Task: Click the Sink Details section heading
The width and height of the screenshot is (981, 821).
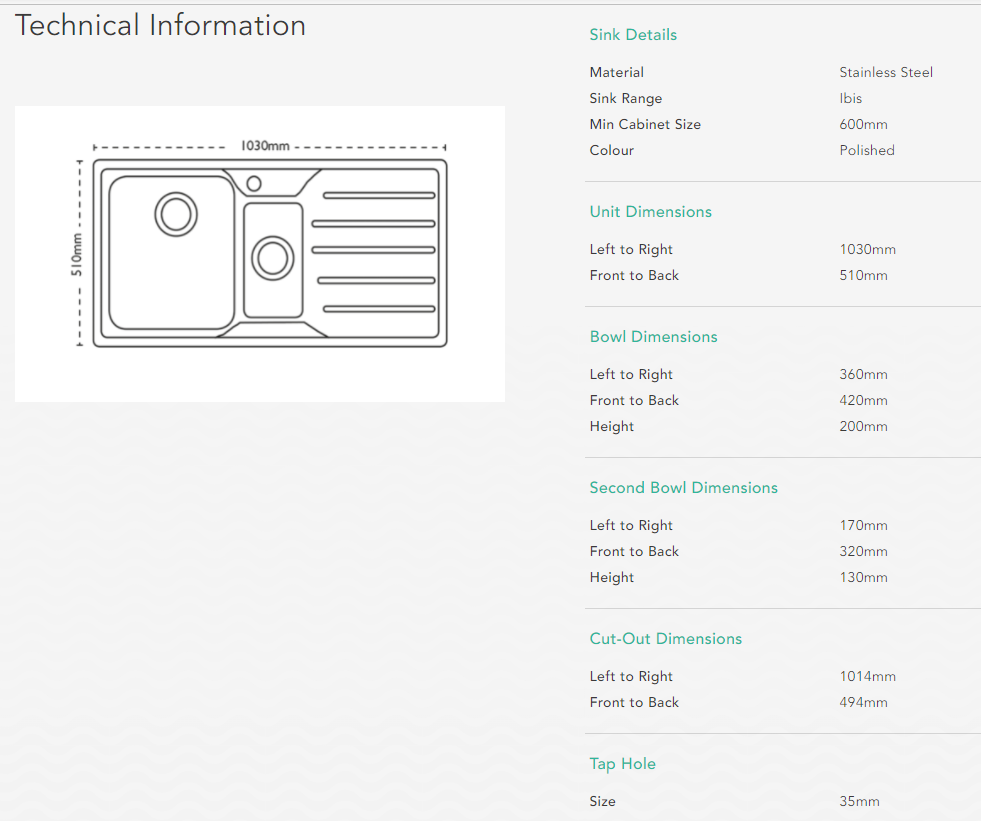Action: tap(633, 35)
